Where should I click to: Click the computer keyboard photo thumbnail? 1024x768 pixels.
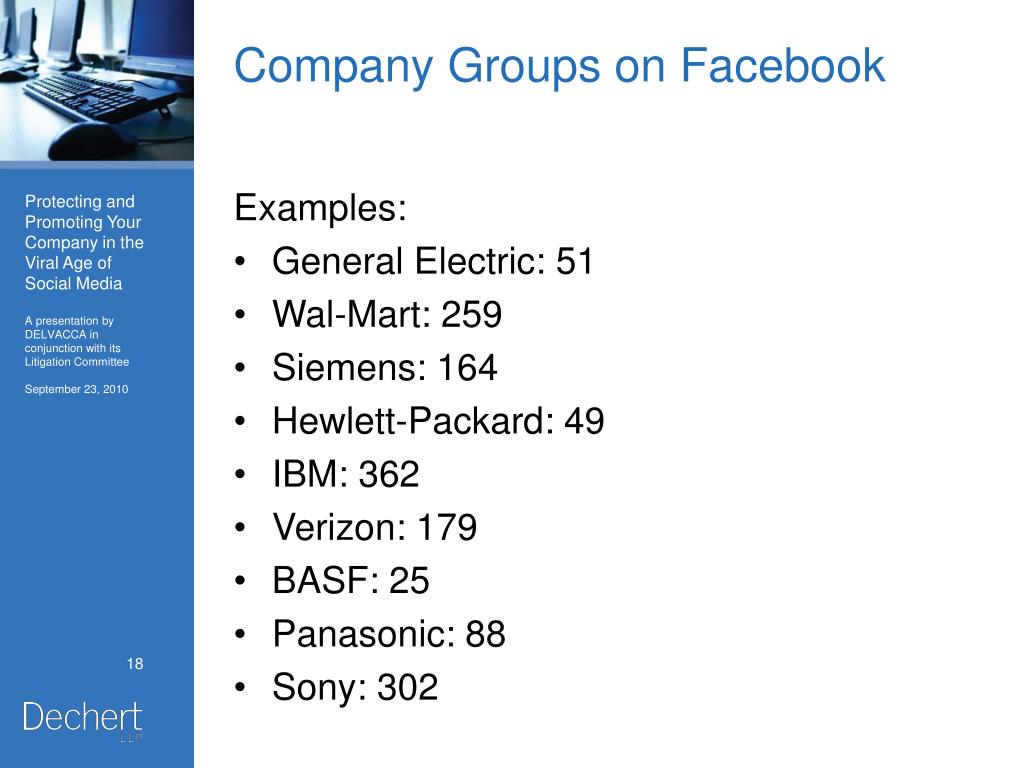[x=97, y=80]
